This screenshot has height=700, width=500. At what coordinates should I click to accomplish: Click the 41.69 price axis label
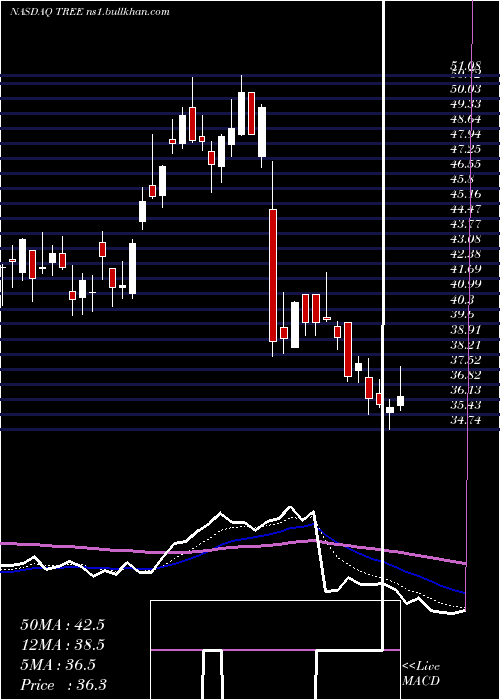click(x=465, y=269)
